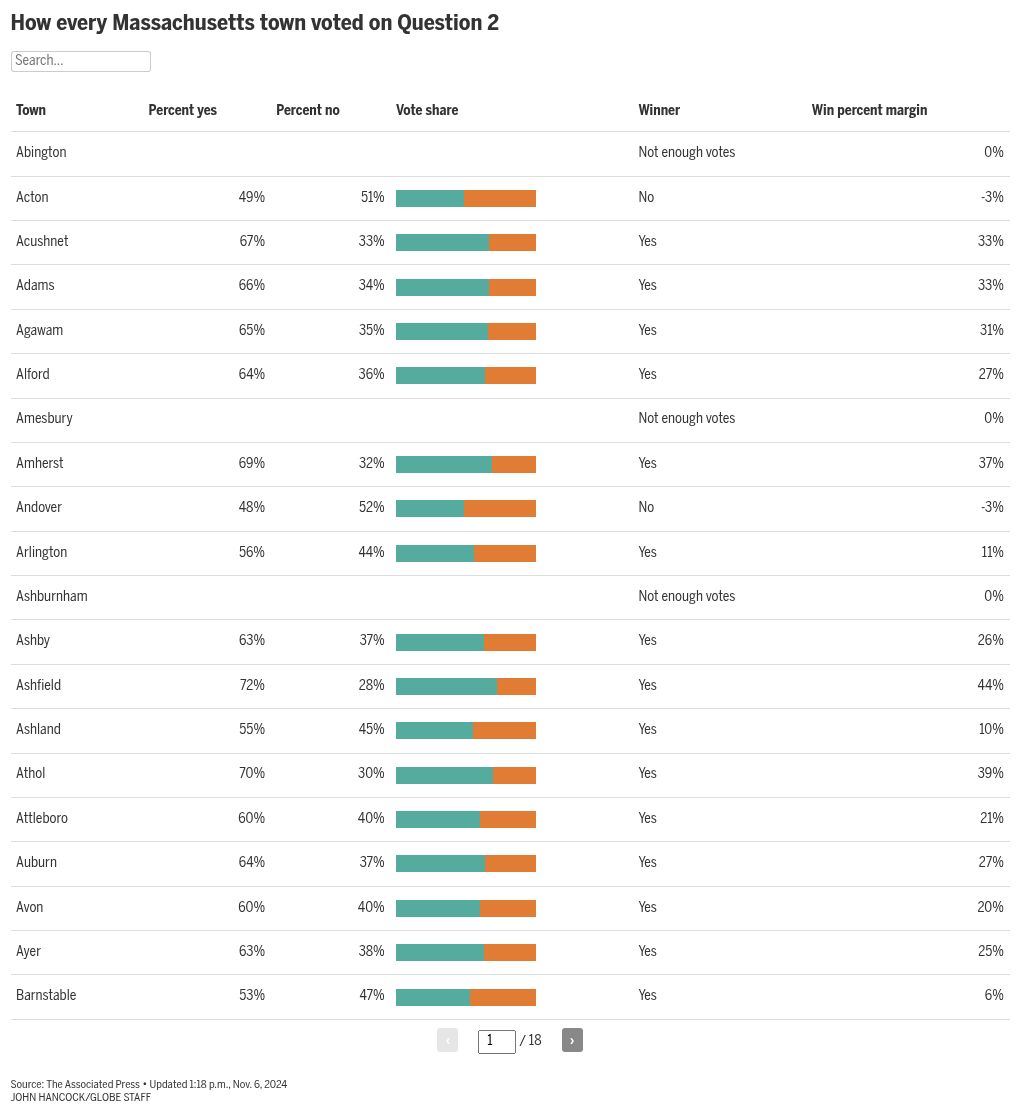The height and width of the screenshot is (1114, 1020).
Task: Click the Ashfield vote share bar
Action: pos(466,686)
